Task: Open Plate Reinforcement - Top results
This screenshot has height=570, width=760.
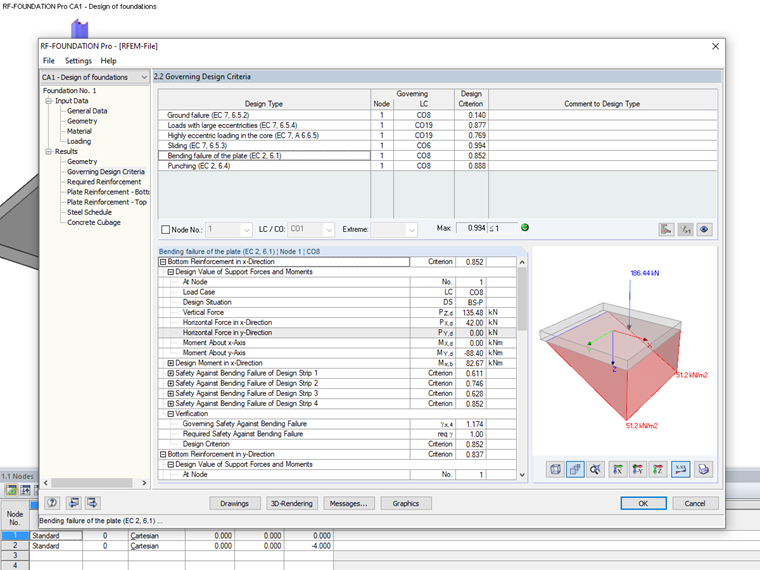Action: [x=107, y=202]
